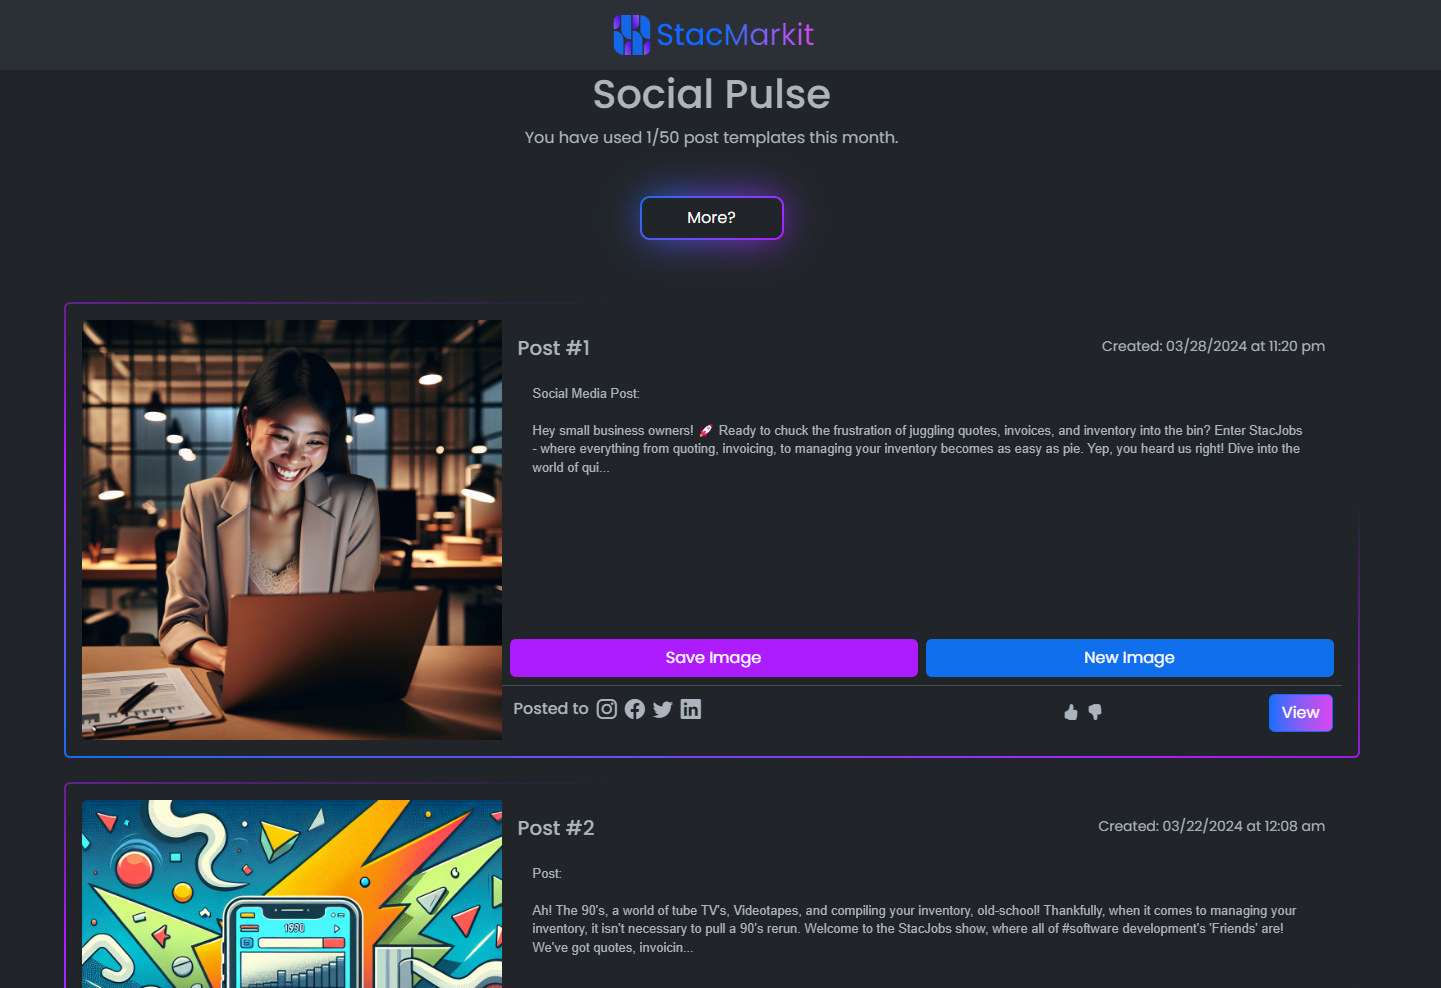Click the LinkedIn icon on Post #1
The image size is (1441, 988).
click(691, 709)
